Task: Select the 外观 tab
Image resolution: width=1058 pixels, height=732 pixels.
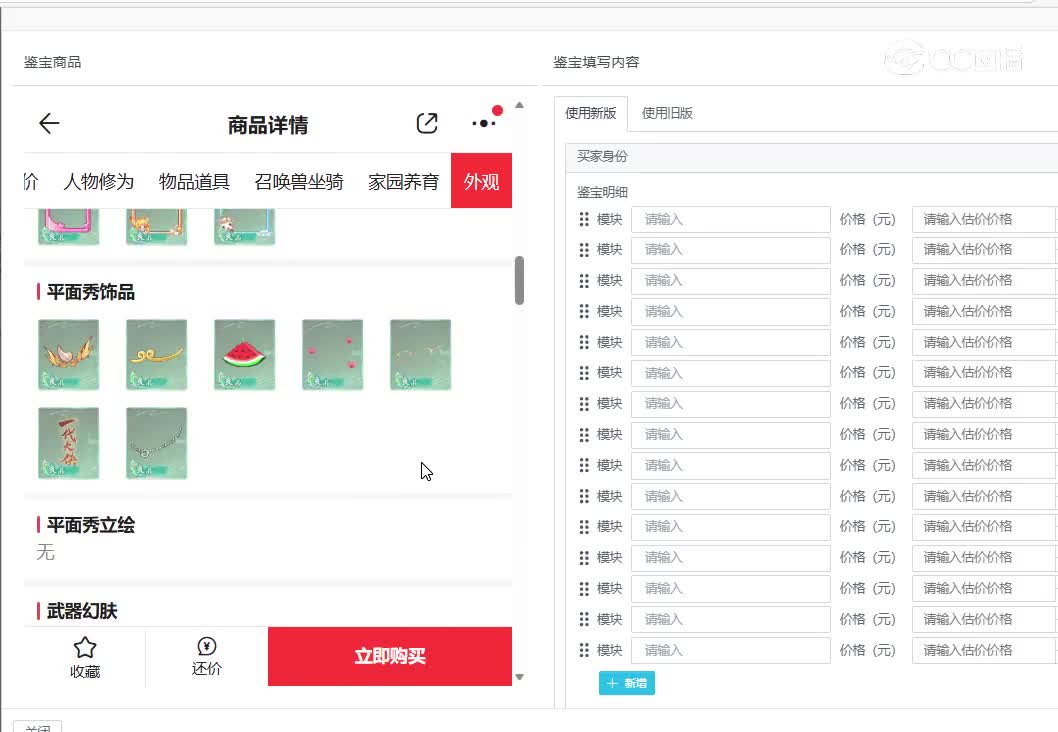Action: click(x=481, y=181)
